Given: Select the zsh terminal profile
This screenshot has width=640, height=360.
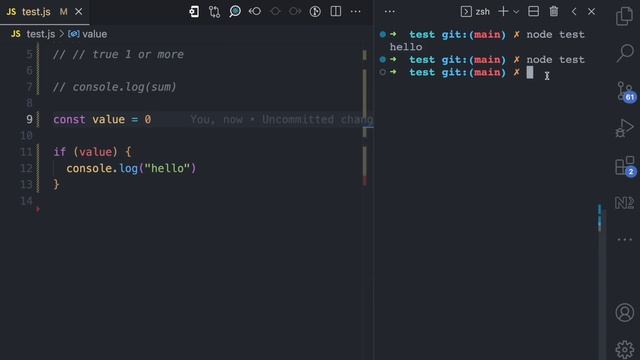Looking at the screenshot, I should (476, 11).
